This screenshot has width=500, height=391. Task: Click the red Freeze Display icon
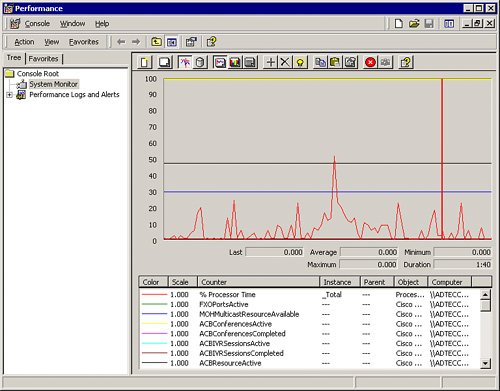370,62
